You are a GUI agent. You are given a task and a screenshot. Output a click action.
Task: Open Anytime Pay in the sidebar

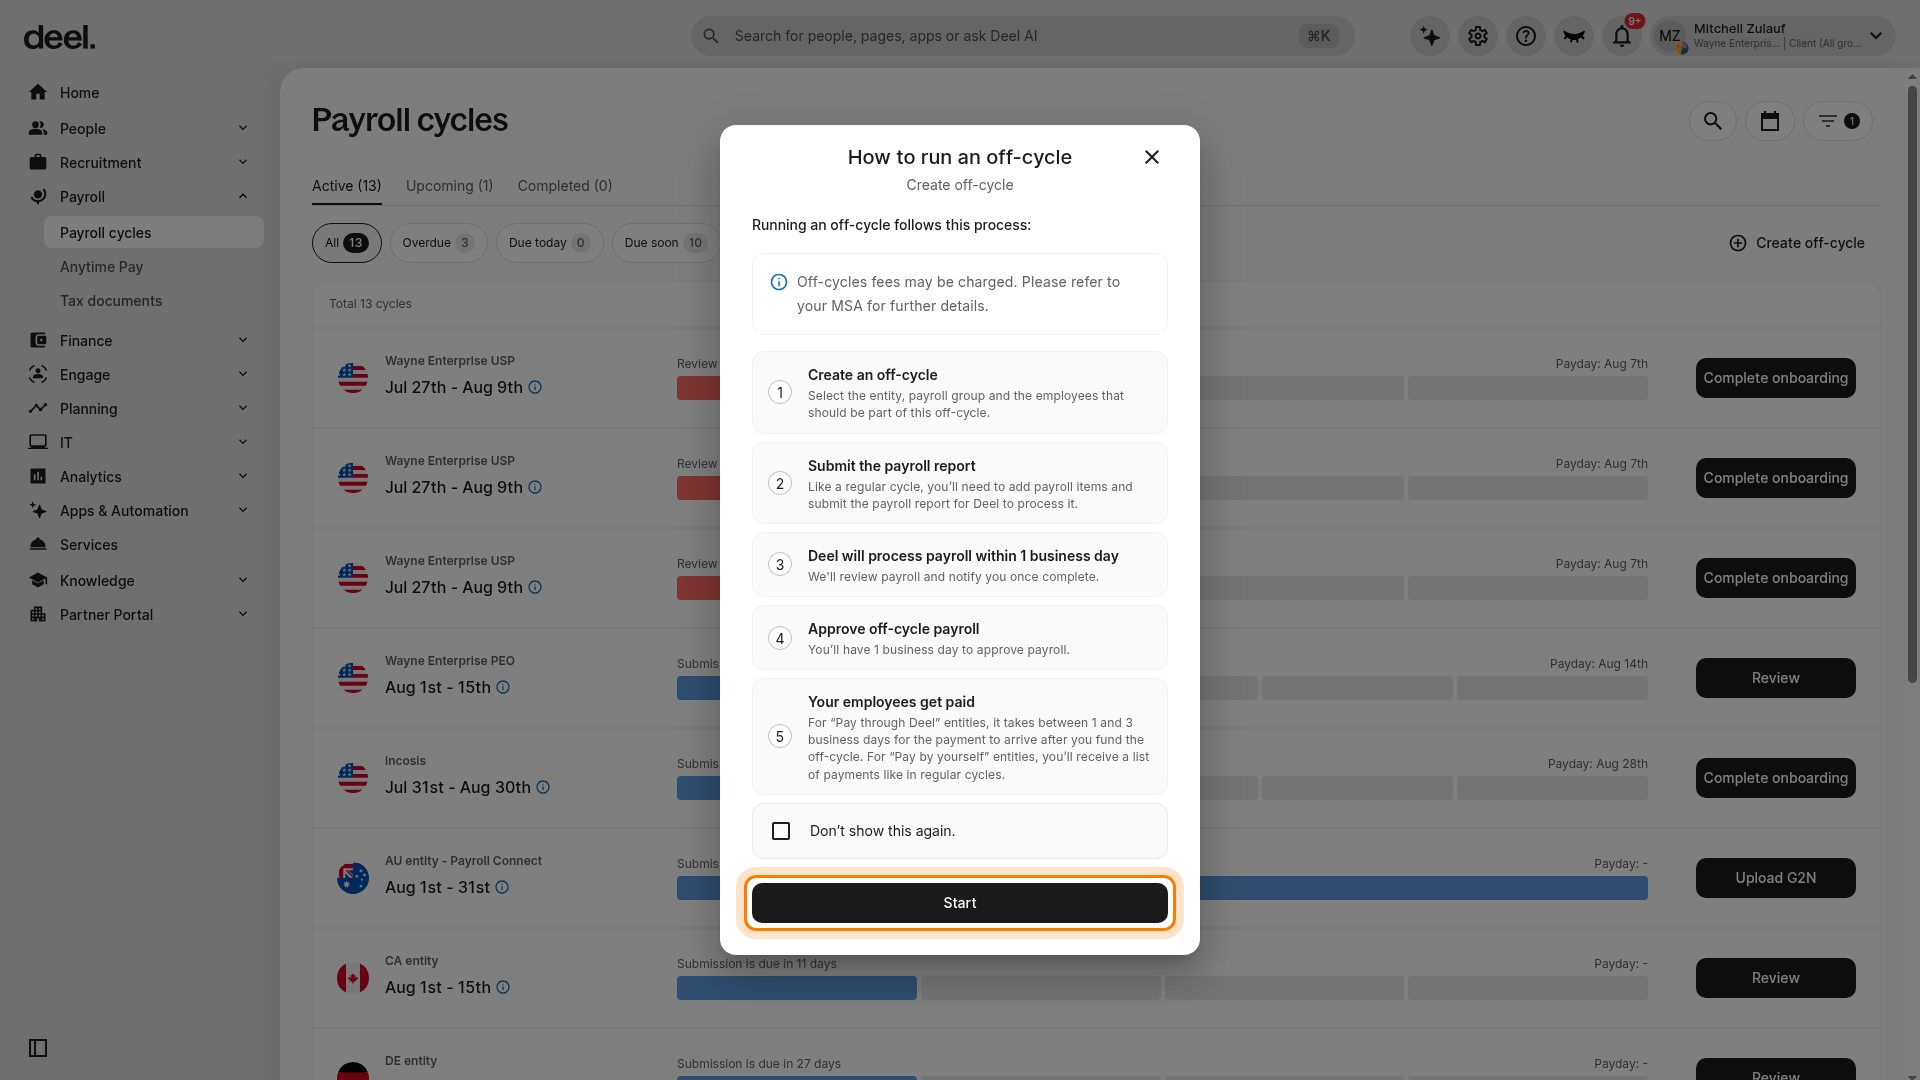(x=101, y=267)
